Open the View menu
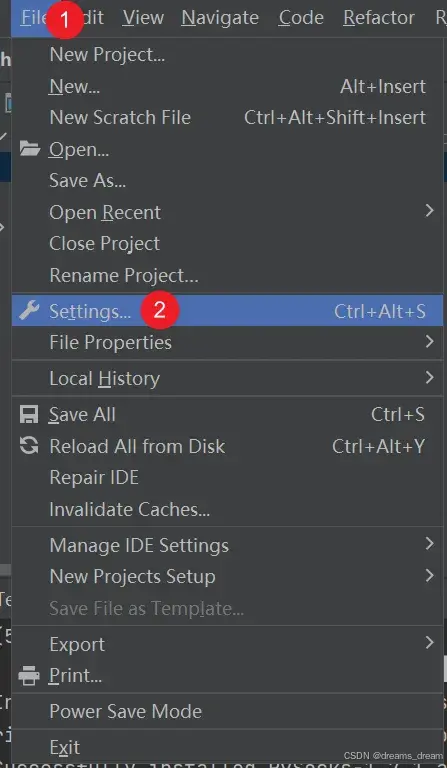 tap(143, 18)
